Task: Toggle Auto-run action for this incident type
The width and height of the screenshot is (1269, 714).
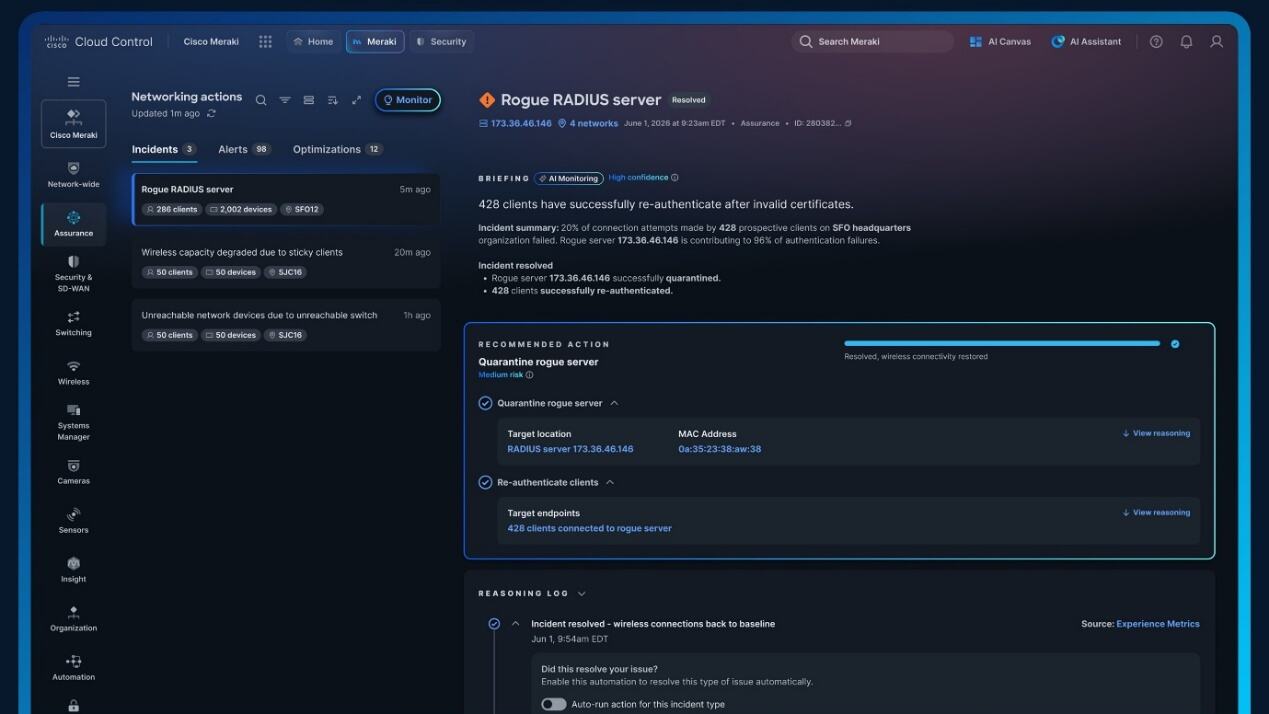Action: click(554, 704)
